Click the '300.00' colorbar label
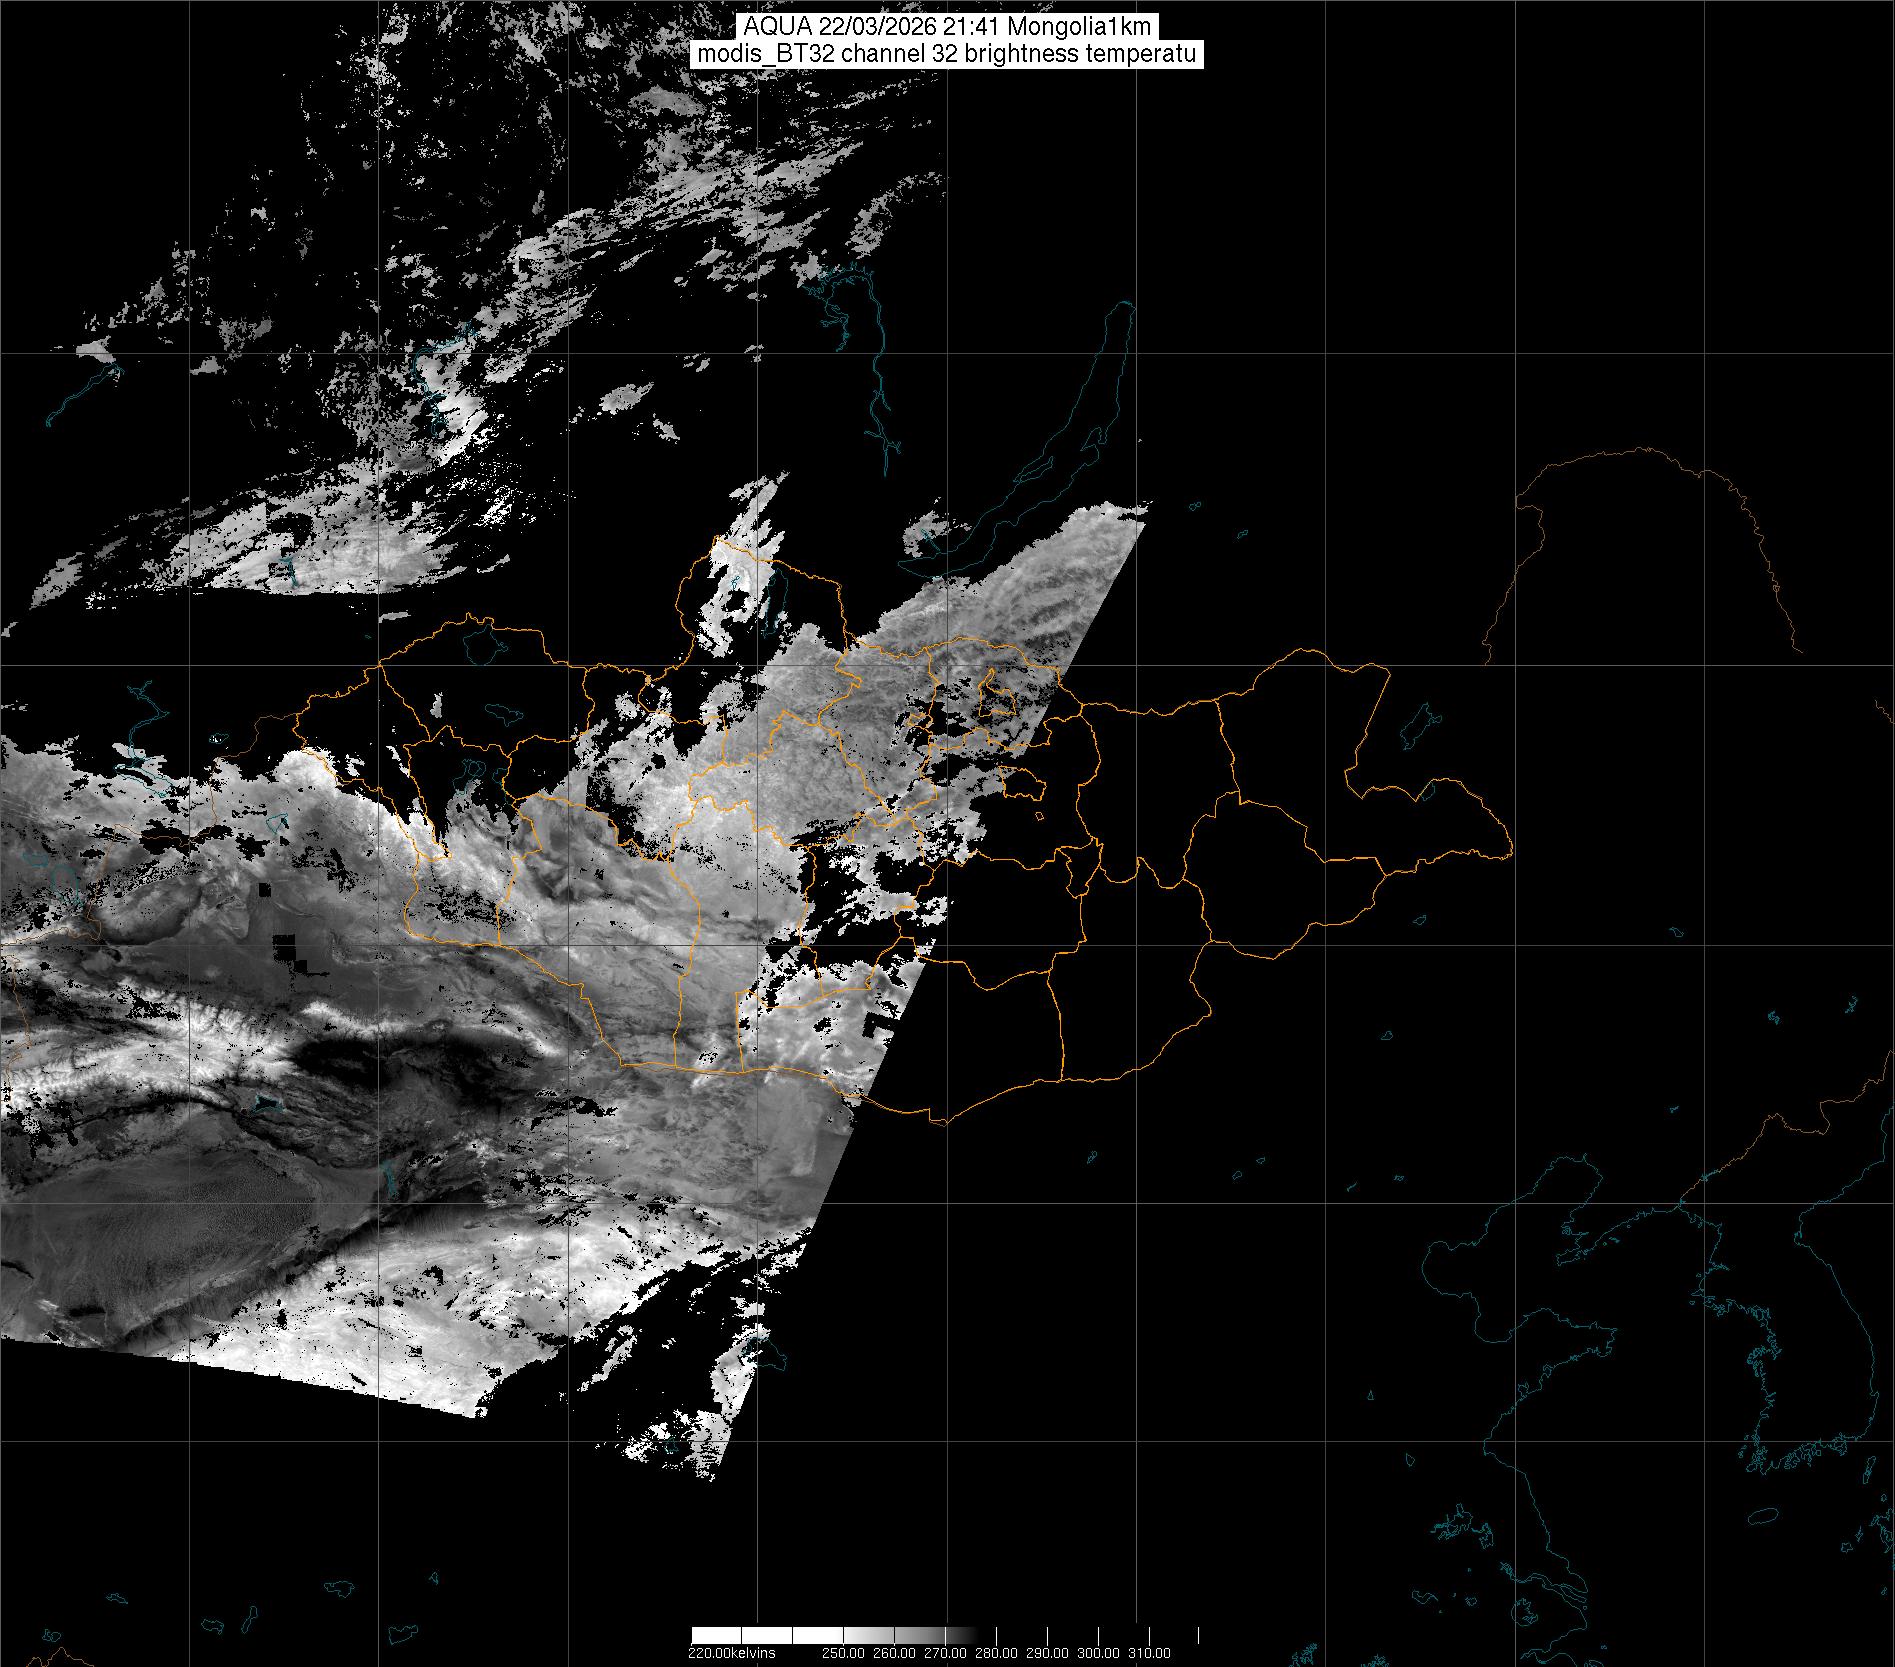Image resolution: width=1895 pixels, height=1667 pixels. (1100, 1653)
